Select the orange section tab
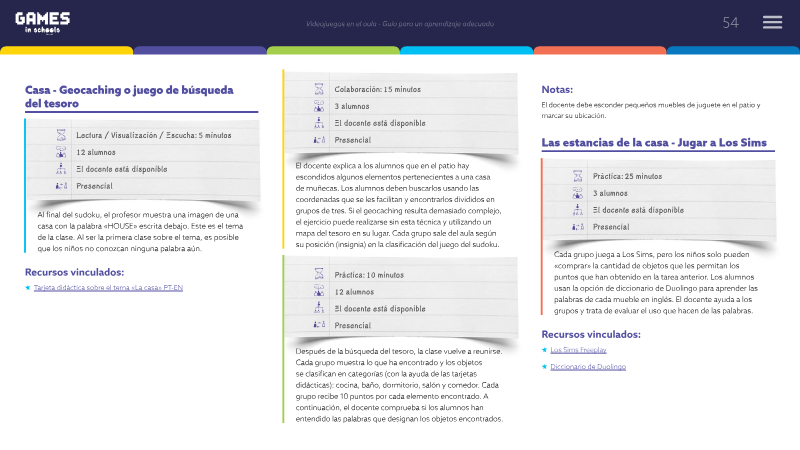This screenshot has width=800, height=450. 600,50
